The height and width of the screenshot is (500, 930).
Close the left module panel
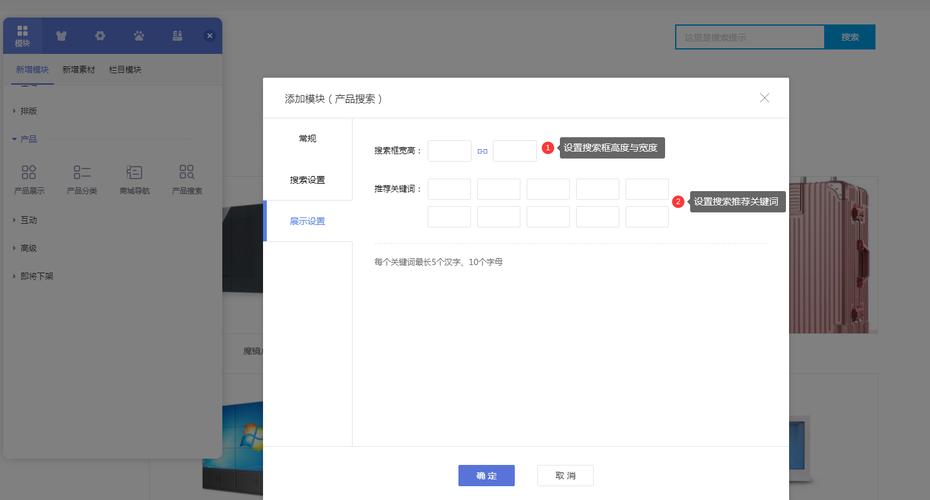[x=209, y=36]
